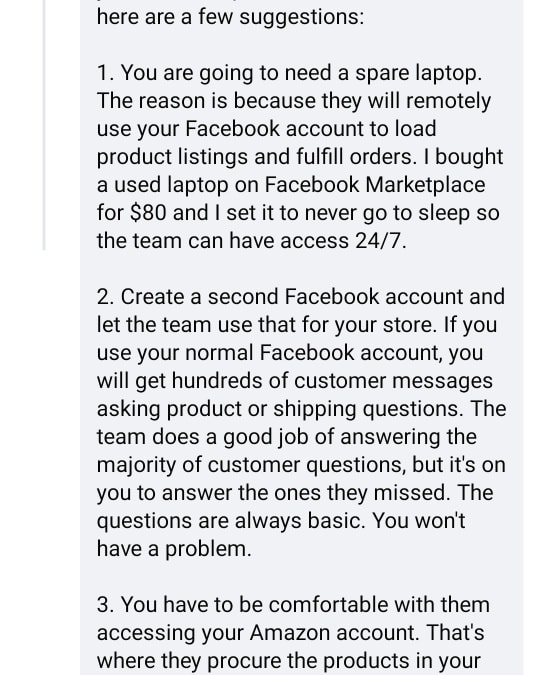Click the number '3.' starting third suggestion
Image resolution: width=540 pixels, height=675 pixels.
pyautogui.click(x=106, y=604)
